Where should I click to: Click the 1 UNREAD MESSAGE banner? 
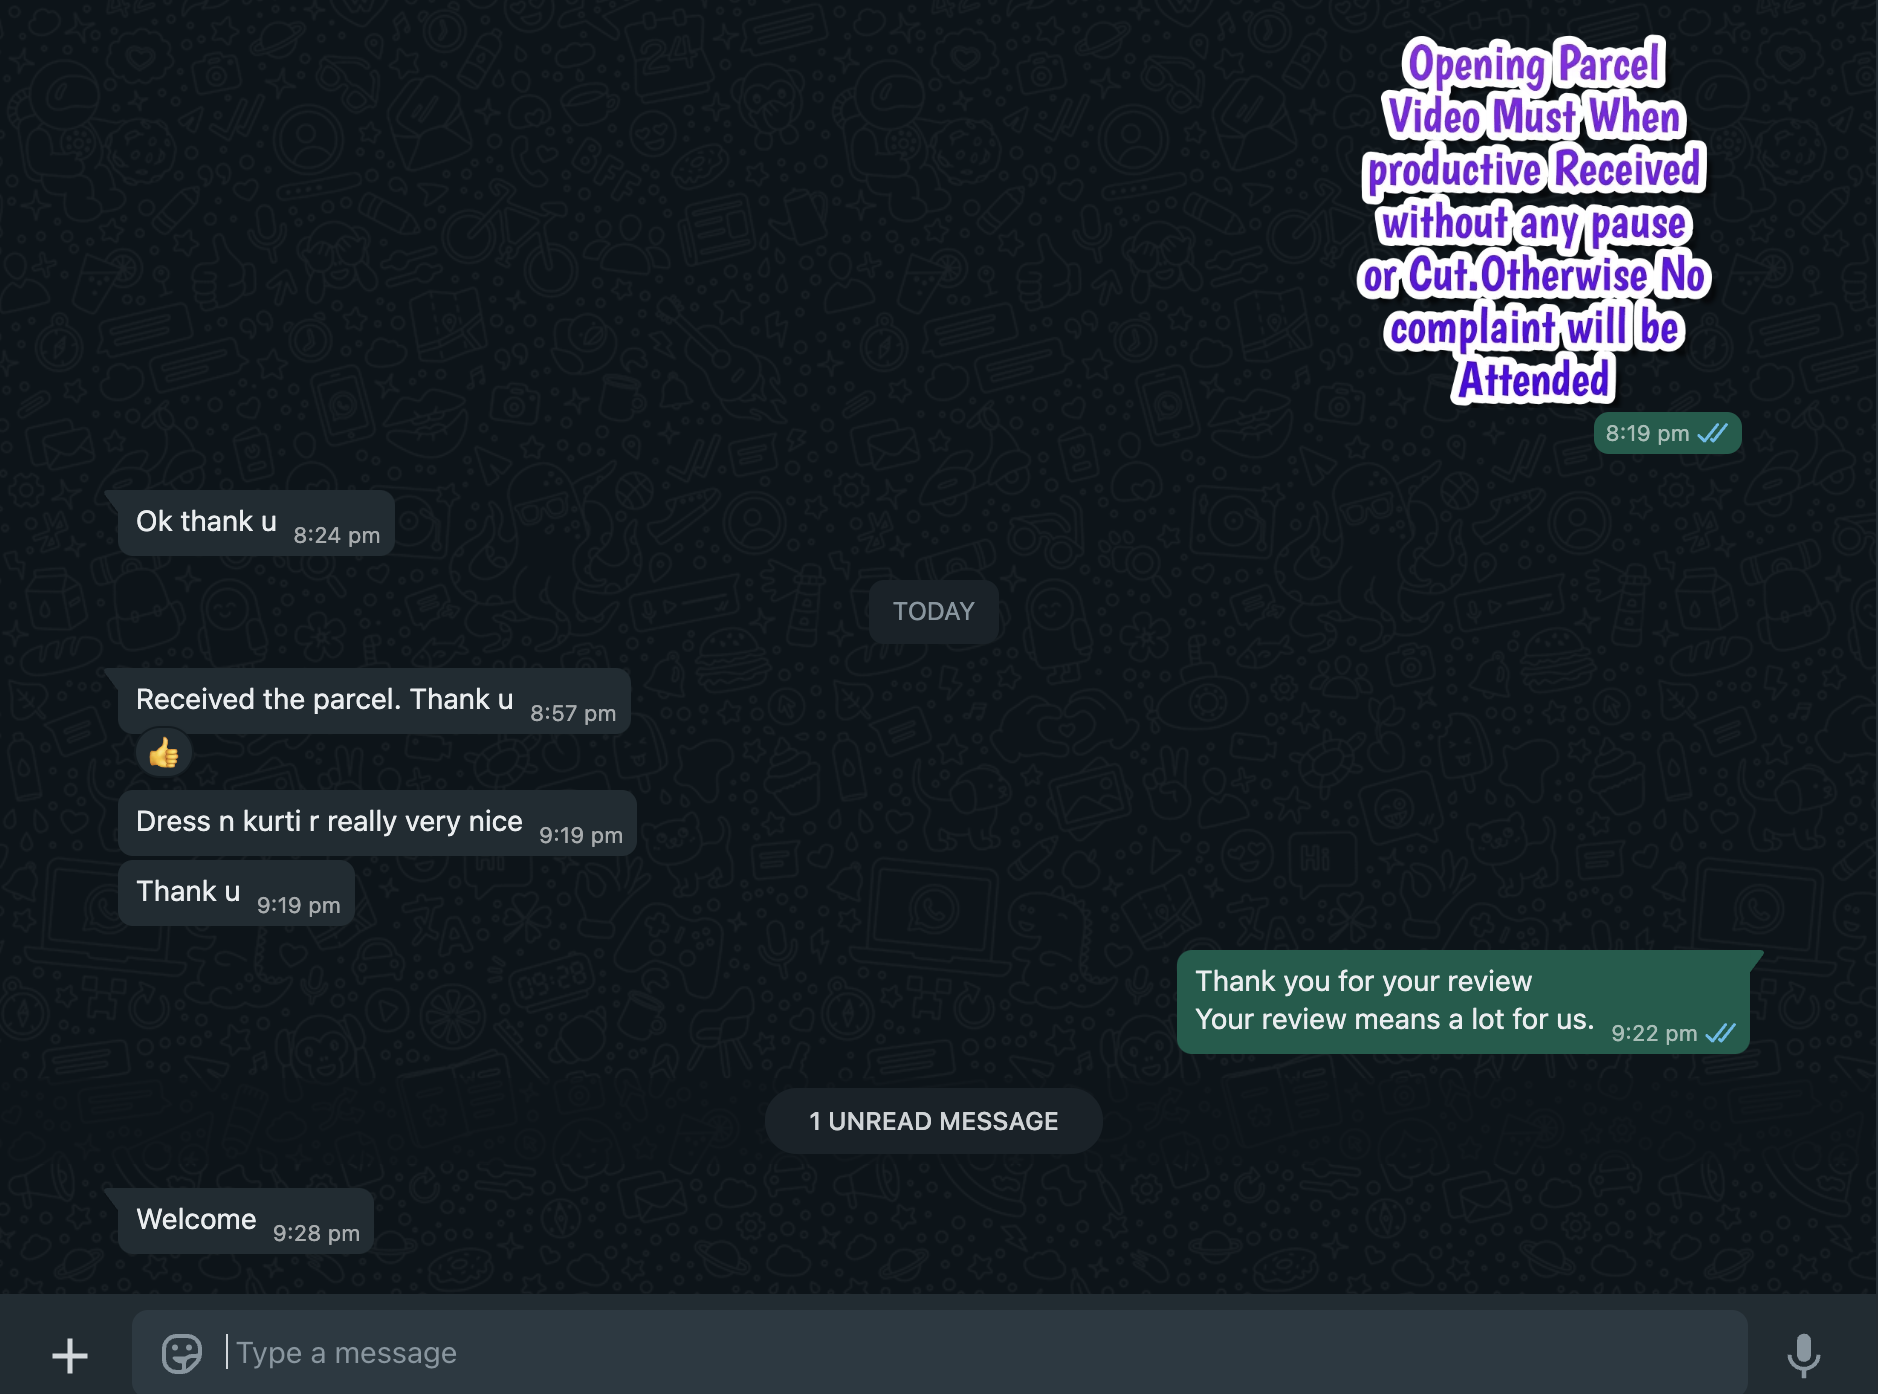933,1121
